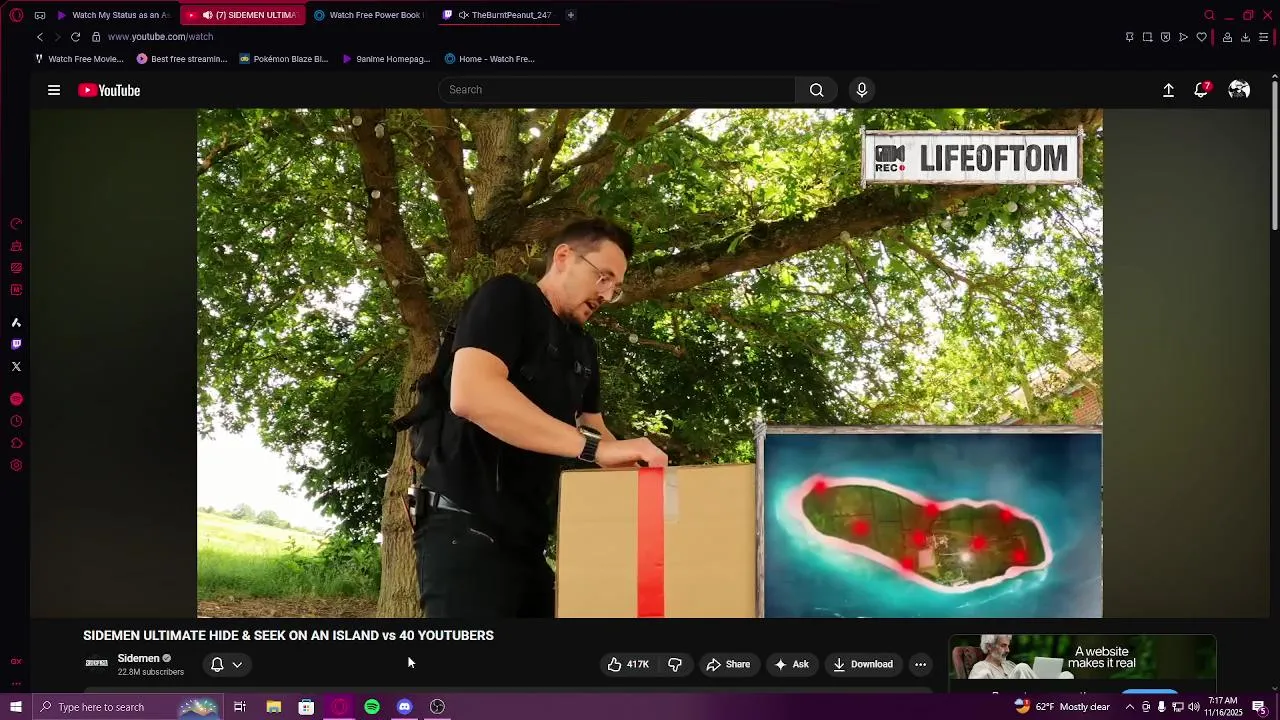The width and height of the screenshot is (1280, 720).
Task: Open a new browser tab
Action: click(x=571, y=15)
